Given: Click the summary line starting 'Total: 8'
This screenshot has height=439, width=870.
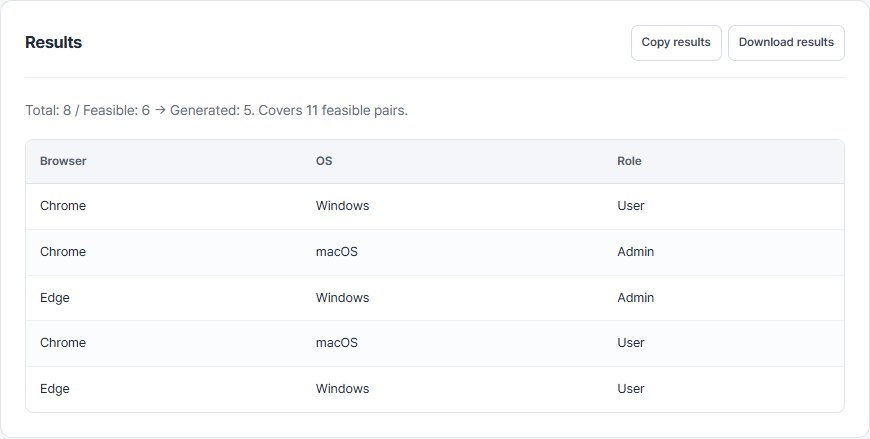Looking at the screenshot, I should point(216,110).
